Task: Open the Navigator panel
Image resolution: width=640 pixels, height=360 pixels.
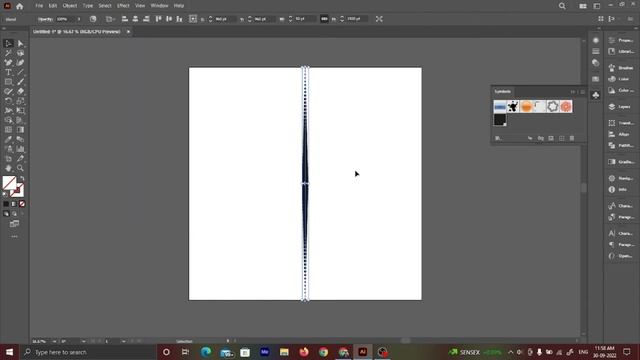Action: (621, 178)
